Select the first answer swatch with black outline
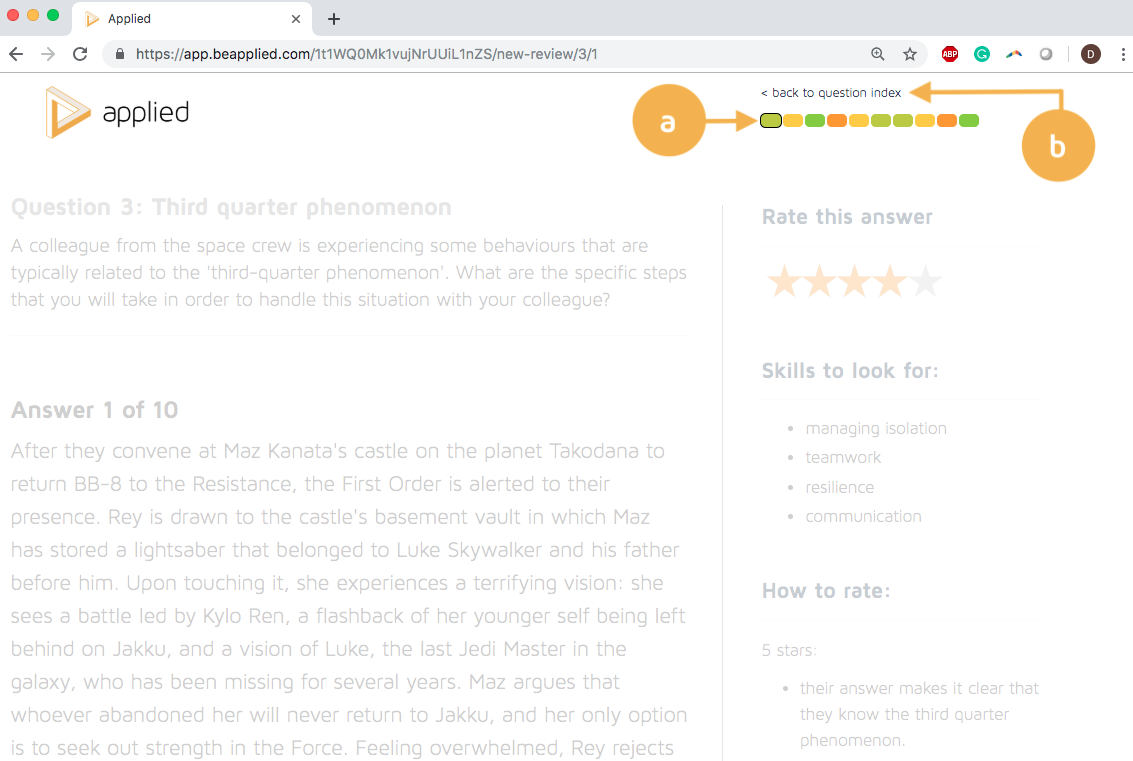This screenshot has width=1133, height=761. (770, 121)
